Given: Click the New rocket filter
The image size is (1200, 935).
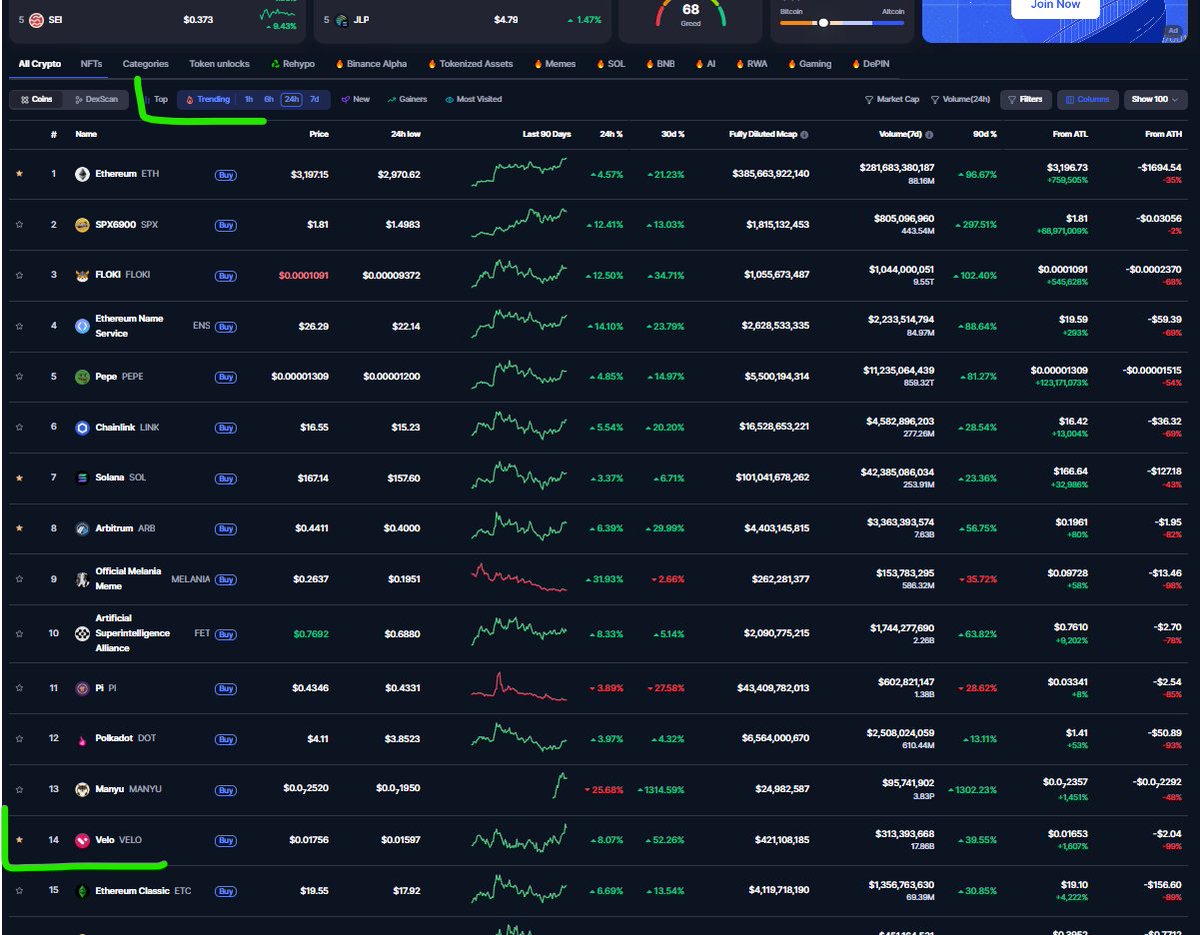Looking at the screenshot, I should click(355, 99).
